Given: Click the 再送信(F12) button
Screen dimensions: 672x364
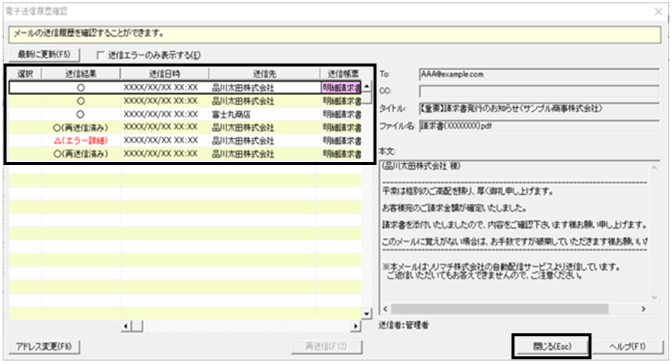Looking at the screenshot, I should pos(327,346).
